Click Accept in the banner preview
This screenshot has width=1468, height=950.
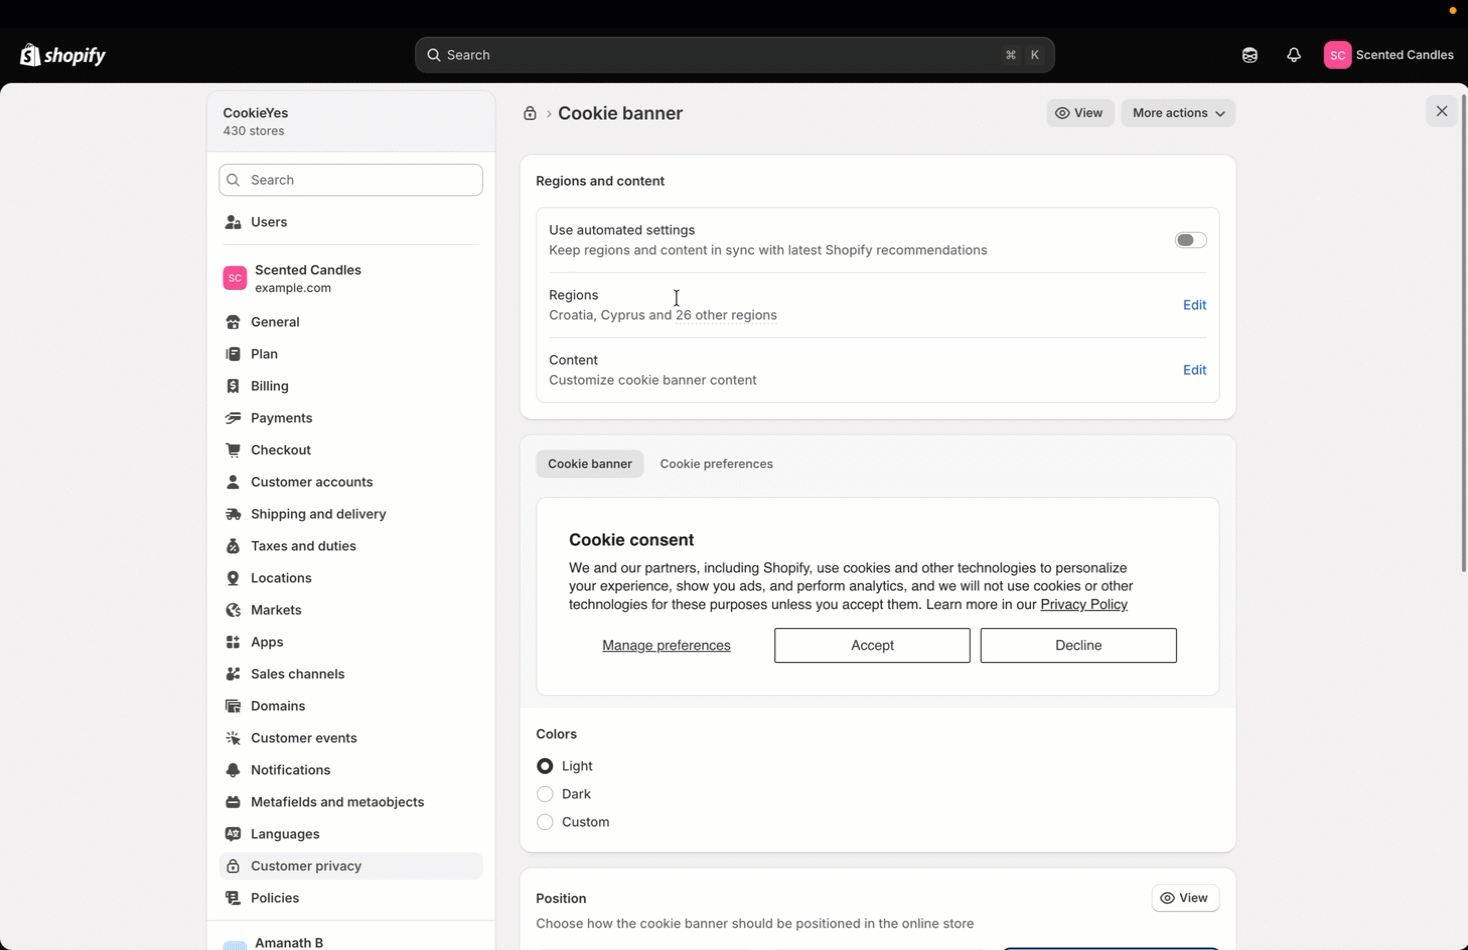pyautogui.click(x=872, y=645)
